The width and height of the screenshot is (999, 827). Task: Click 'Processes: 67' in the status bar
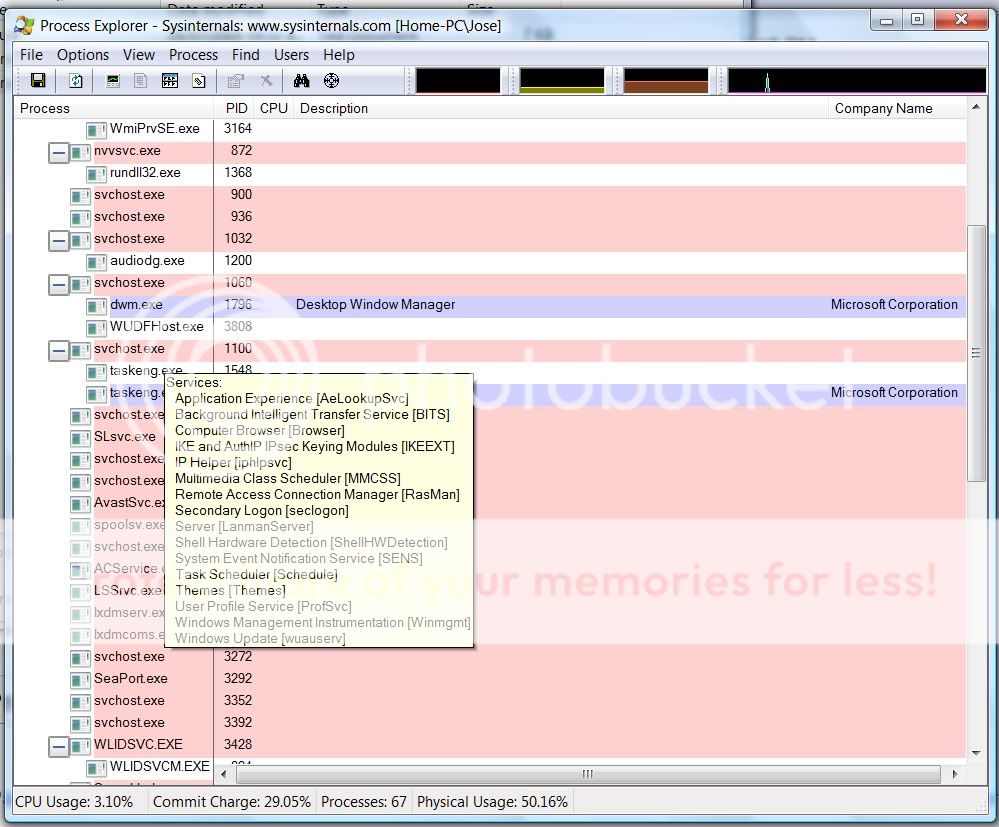point(363,802)
